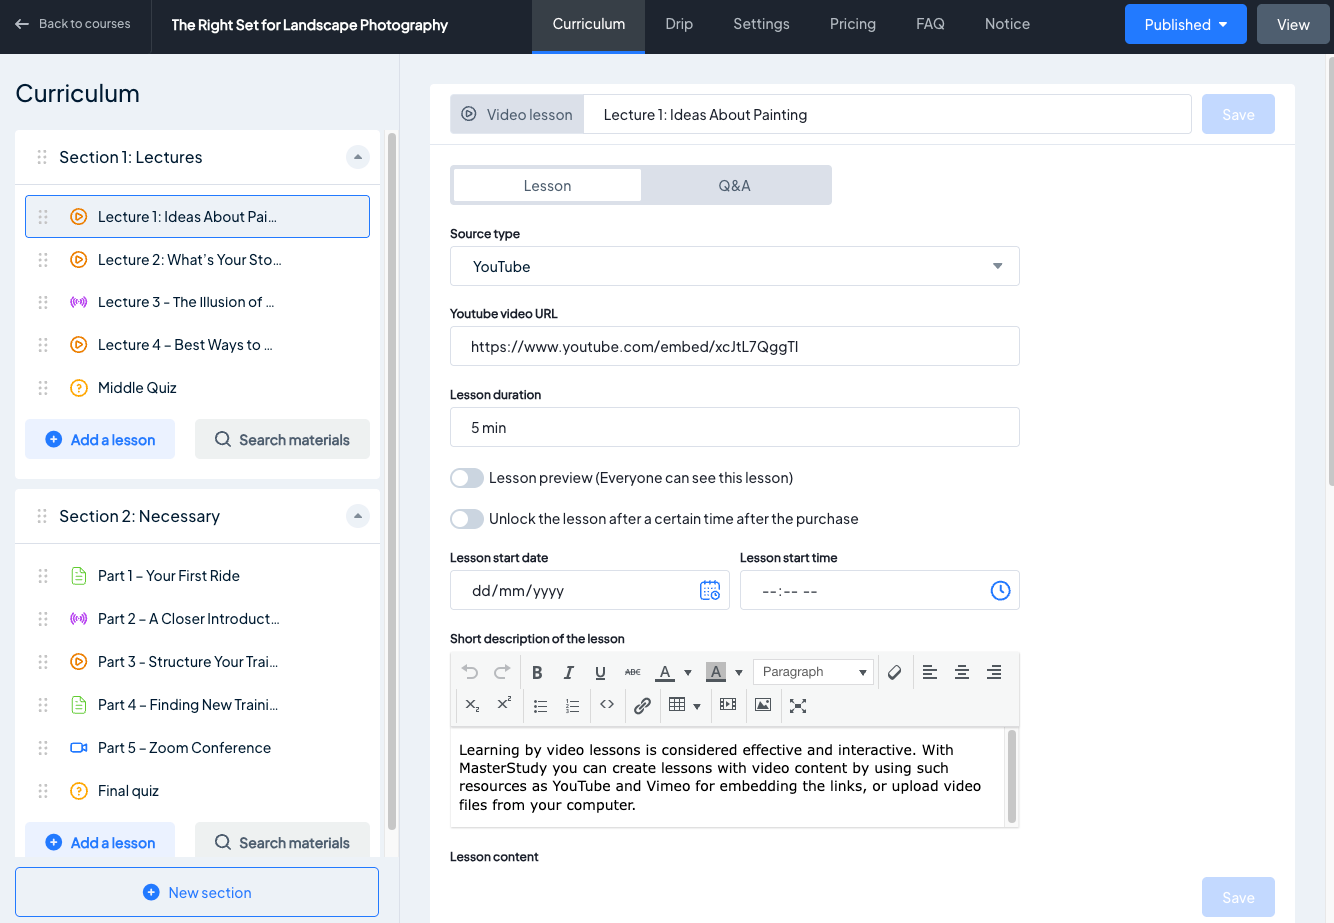Align text left
This screenshot has height=923, width=1334.
(x=930, y=672)
